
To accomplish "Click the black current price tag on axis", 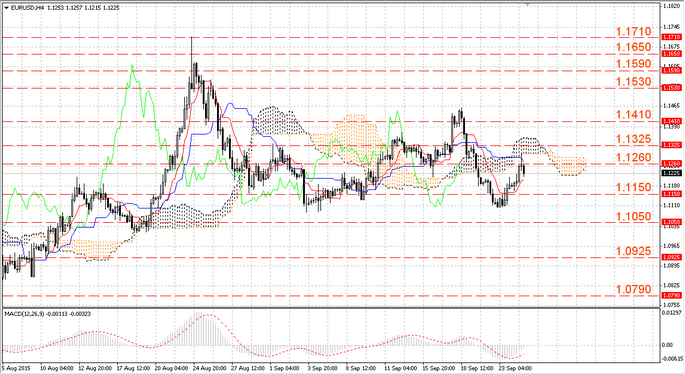I will pyautogui.click(x=671, y=173).
